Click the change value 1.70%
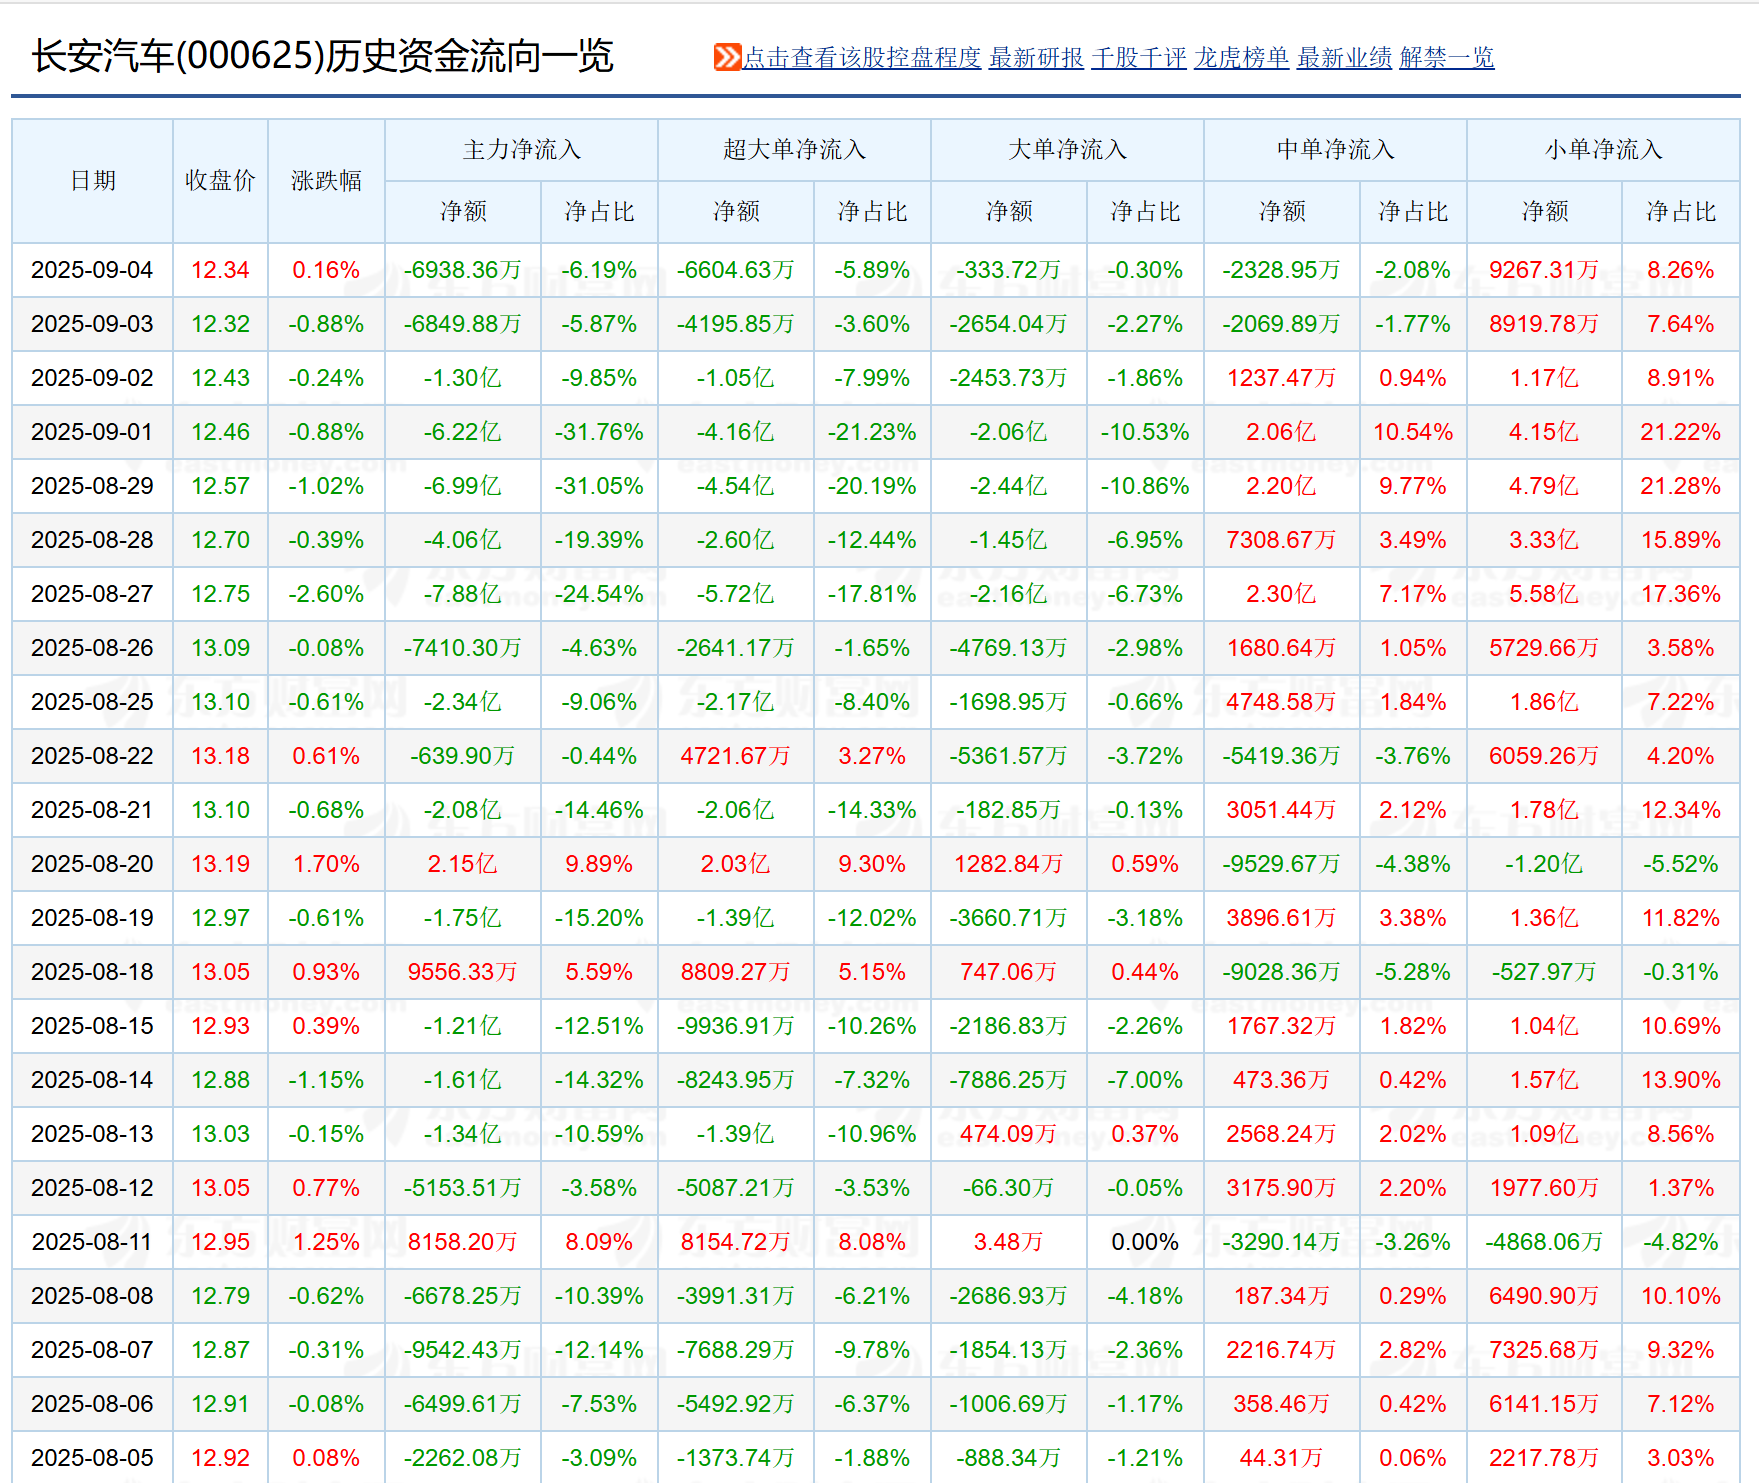 [326, 864]
